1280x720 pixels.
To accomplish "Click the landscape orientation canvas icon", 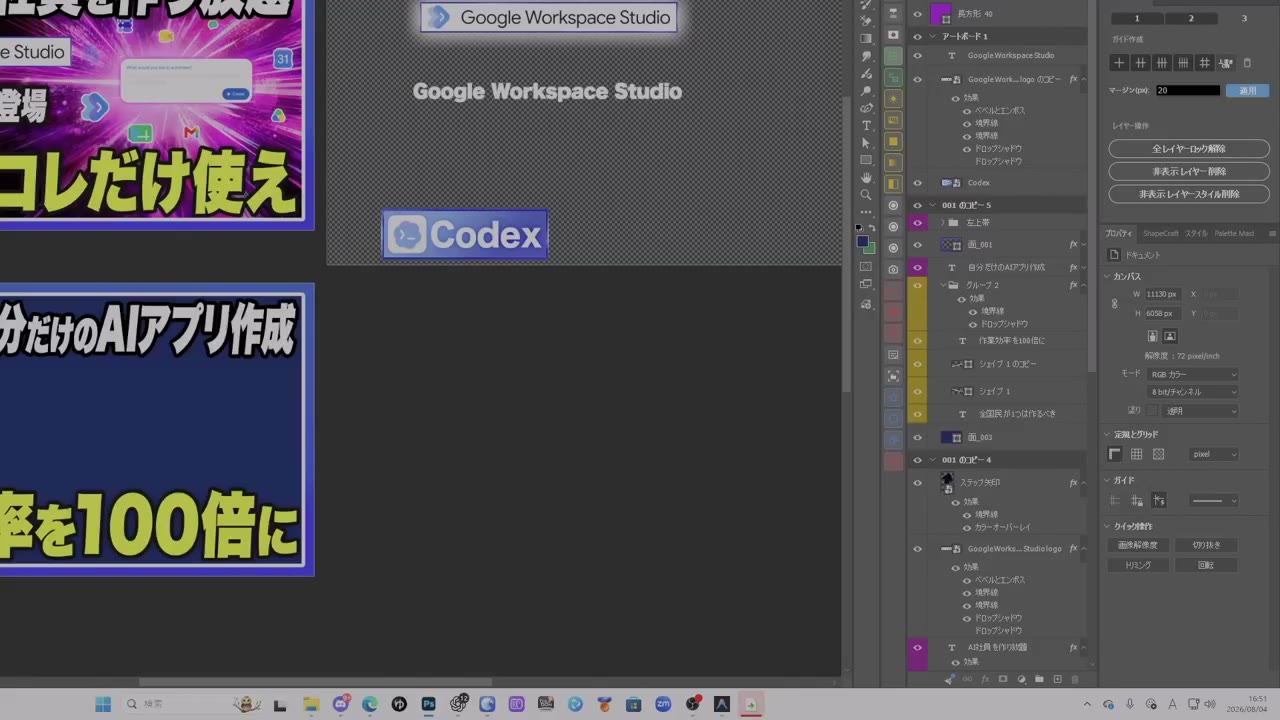I will point(1170,336).
